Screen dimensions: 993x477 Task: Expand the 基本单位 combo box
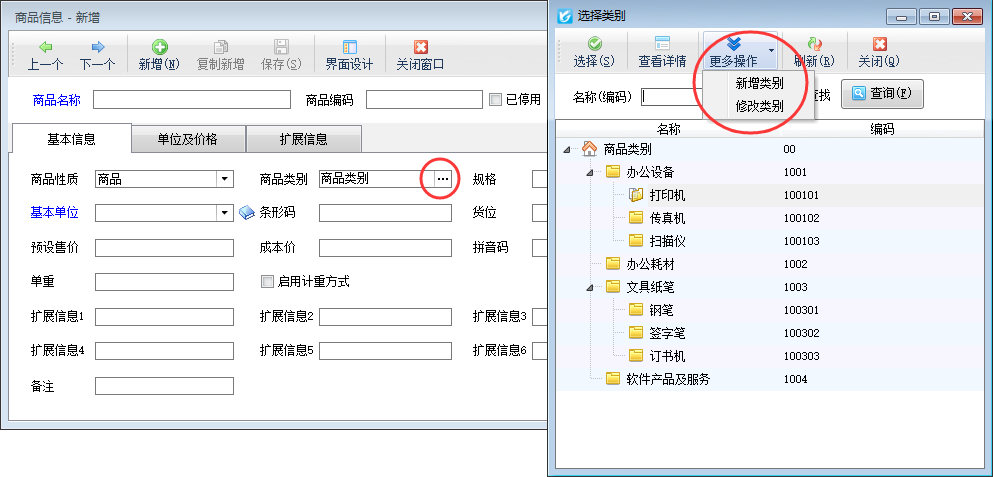pos(225,213)
